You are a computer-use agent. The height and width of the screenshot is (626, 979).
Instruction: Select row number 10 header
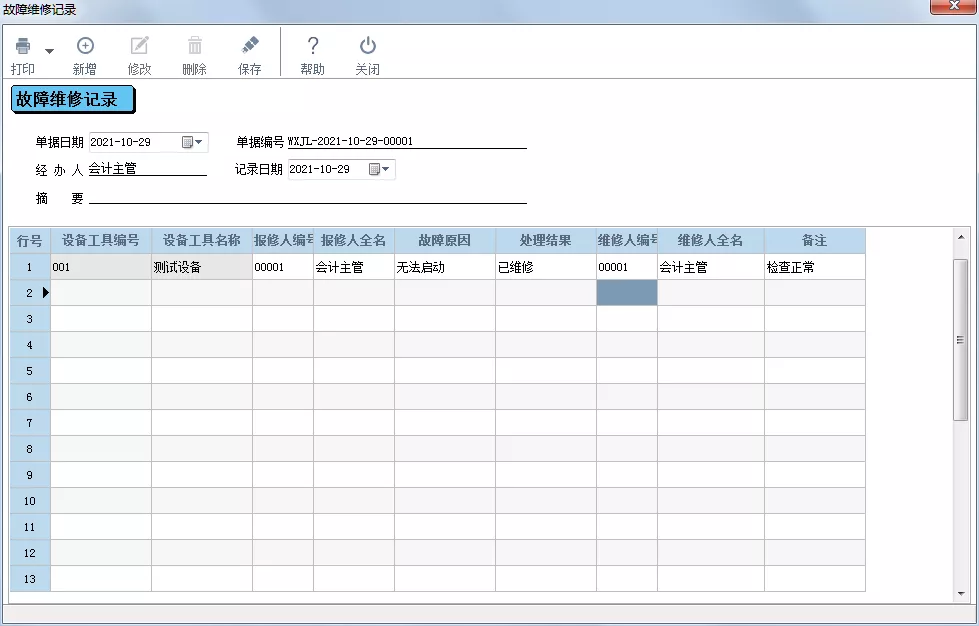pyautogui.click(x=30, y=501)
